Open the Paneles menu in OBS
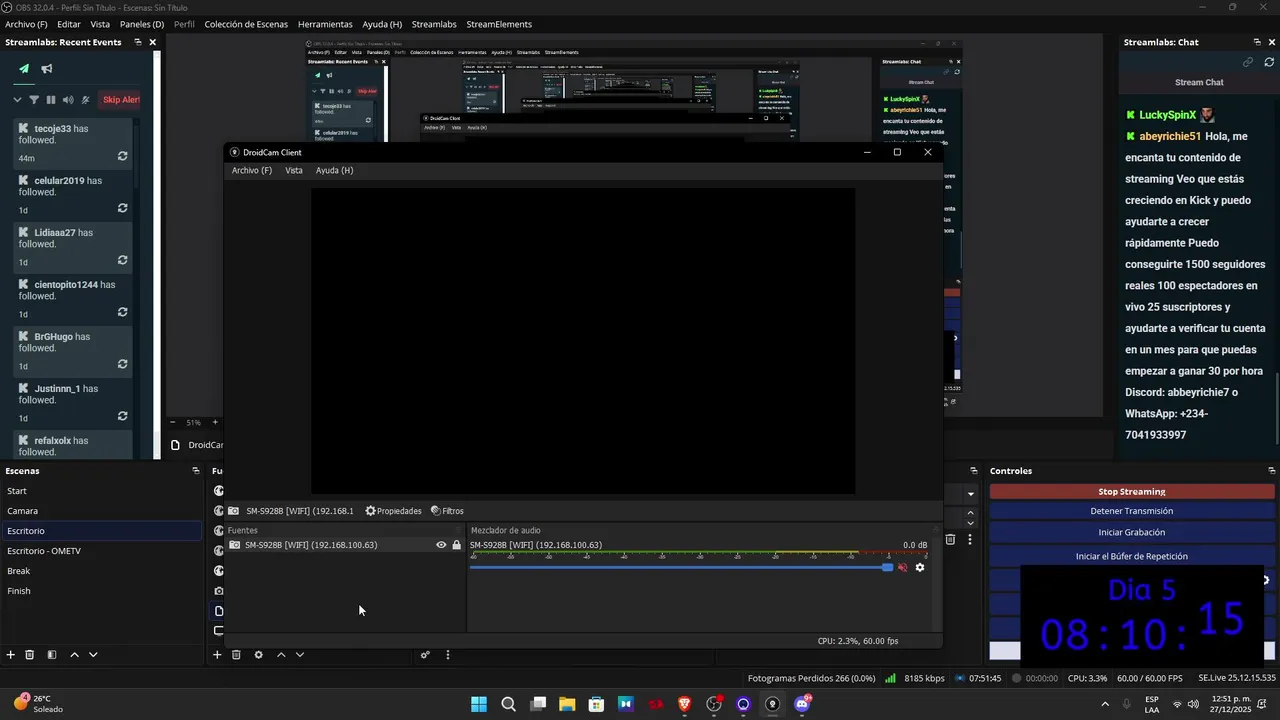This screenshot has width=1280, height=720. (142, 24)
